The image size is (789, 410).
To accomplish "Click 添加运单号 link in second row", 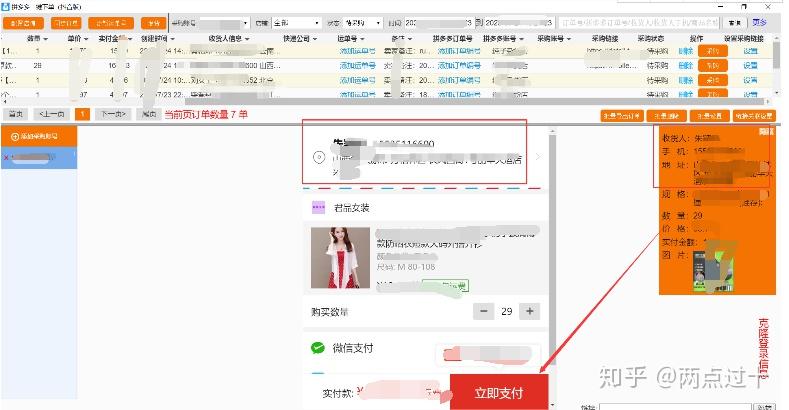I will point(357,65).
